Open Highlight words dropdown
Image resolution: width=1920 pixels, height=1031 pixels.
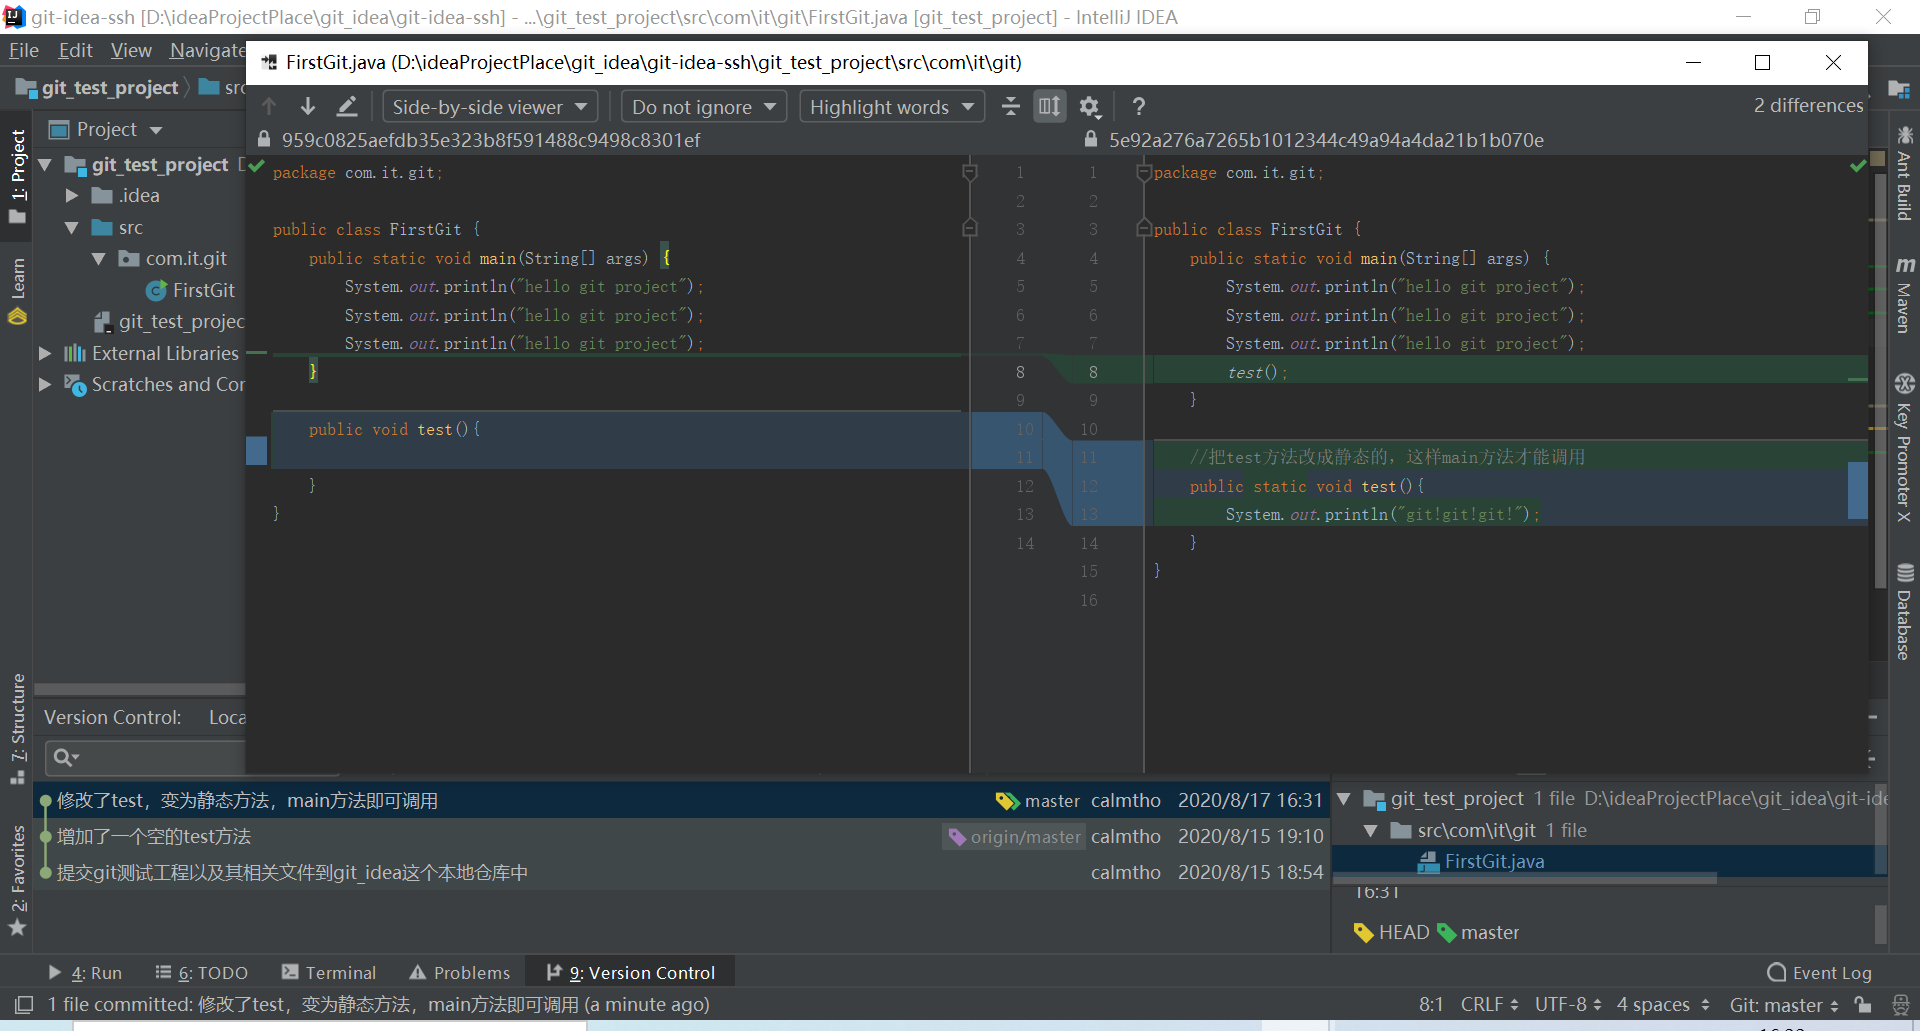[892, 106]
